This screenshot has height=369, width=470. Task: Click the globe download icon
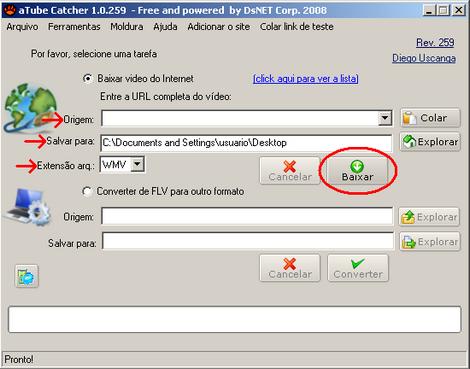click(30, 108)
